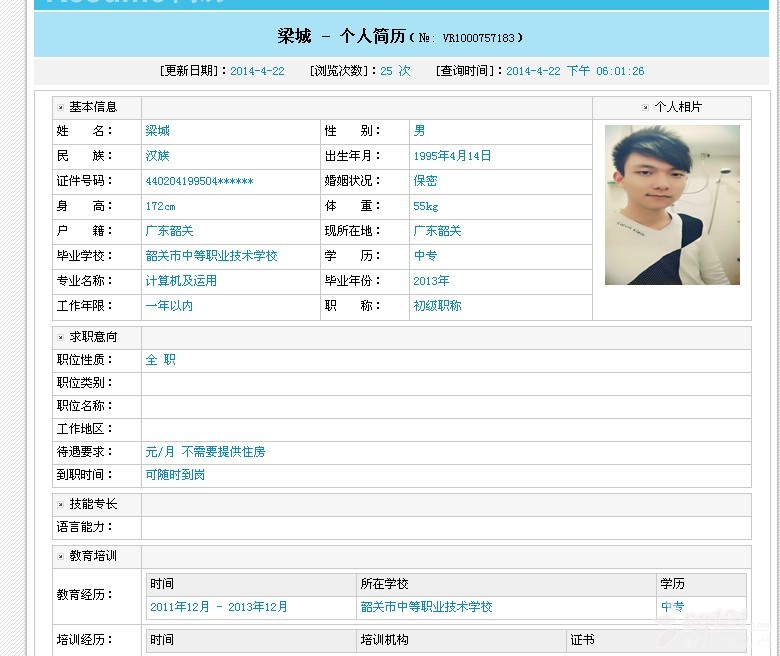This screenshot has height=656, width=780.
Task: Click the graduation school value in basic info
Action: pos(211,256)
